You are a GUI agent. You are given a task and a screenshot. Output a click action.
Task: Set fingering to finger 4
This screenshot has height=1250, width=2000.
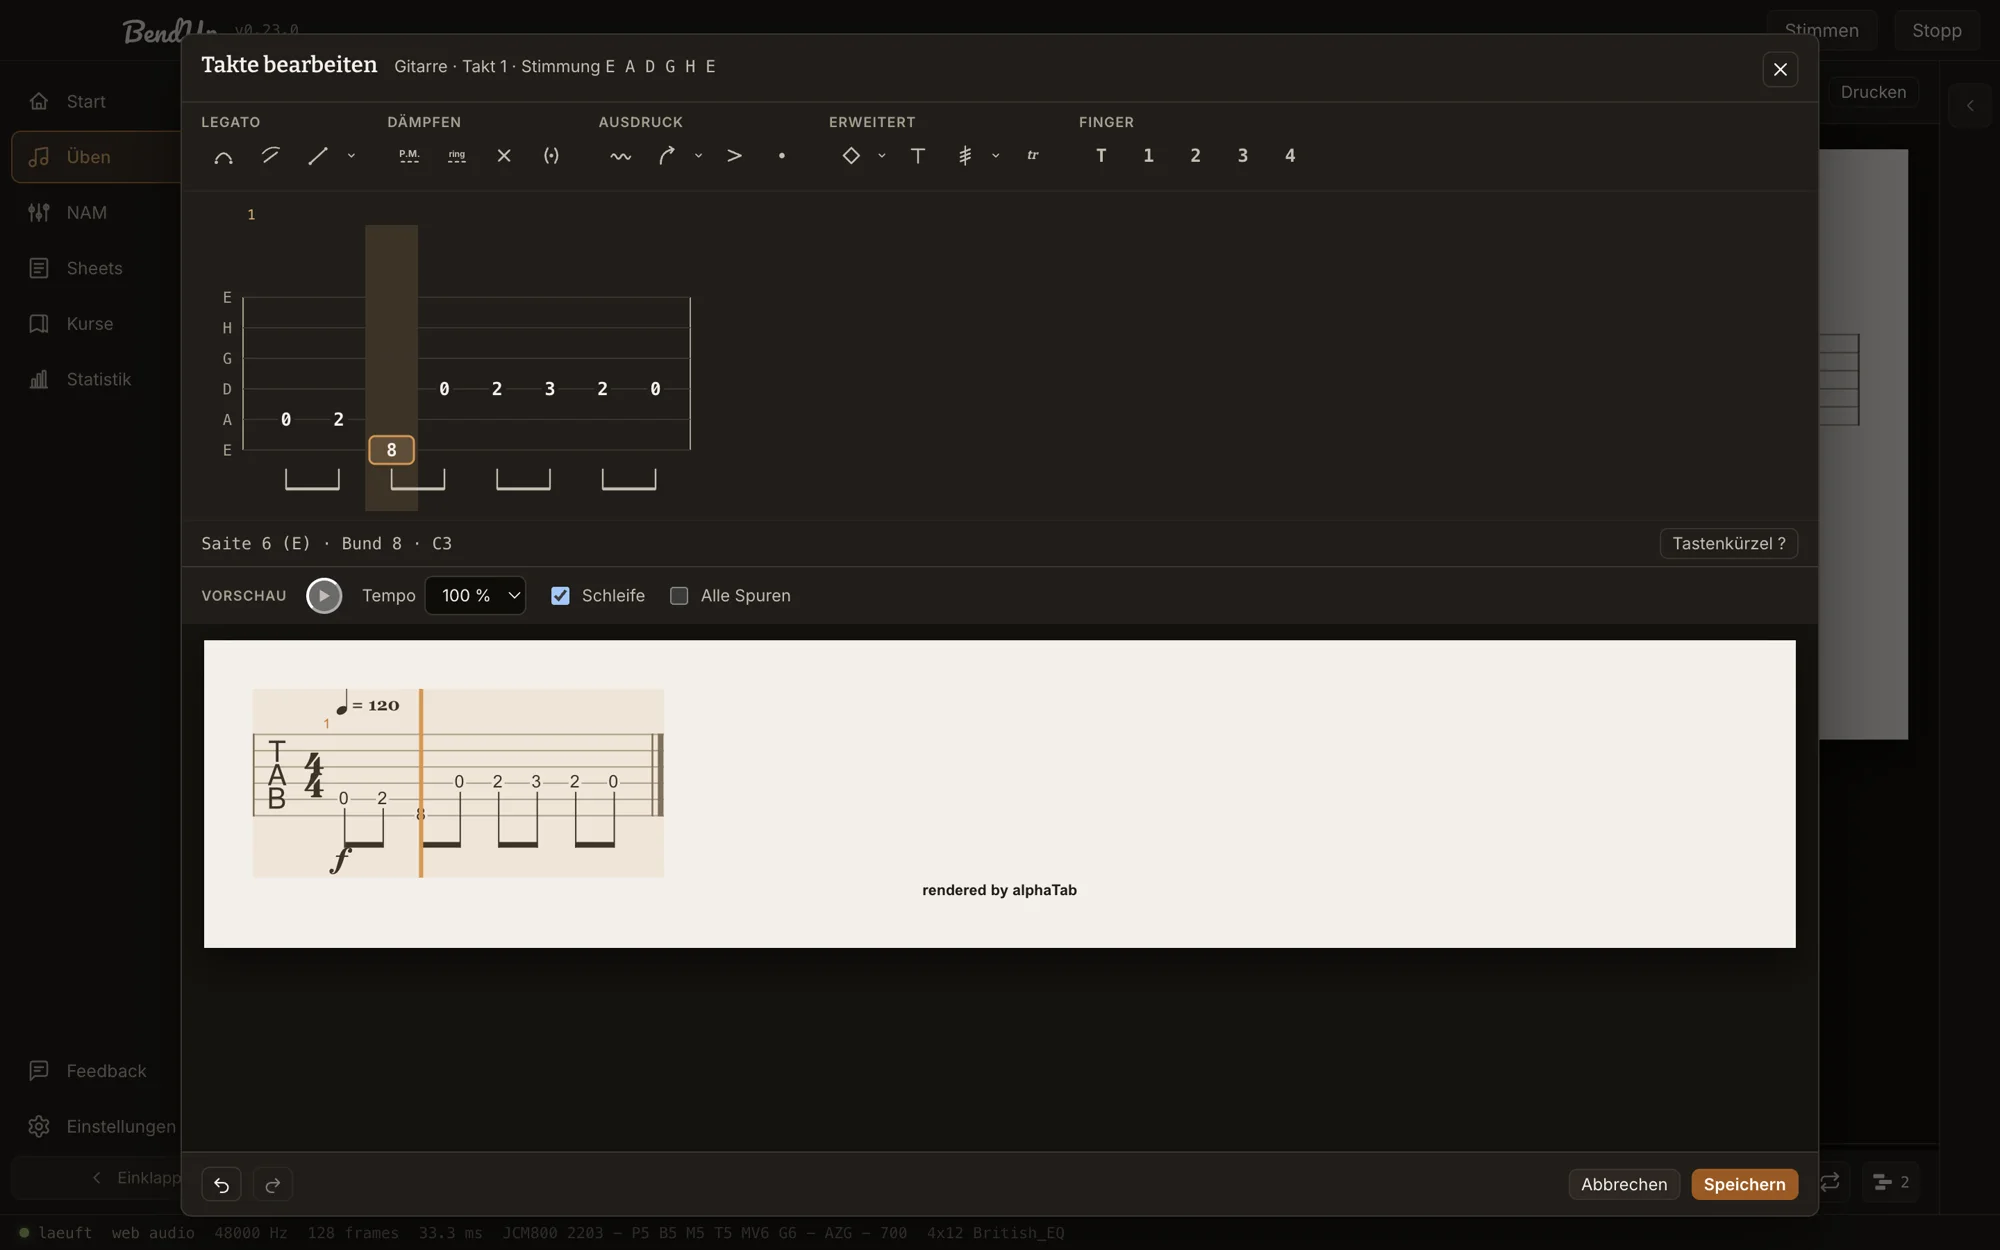tap(1290, 156)
